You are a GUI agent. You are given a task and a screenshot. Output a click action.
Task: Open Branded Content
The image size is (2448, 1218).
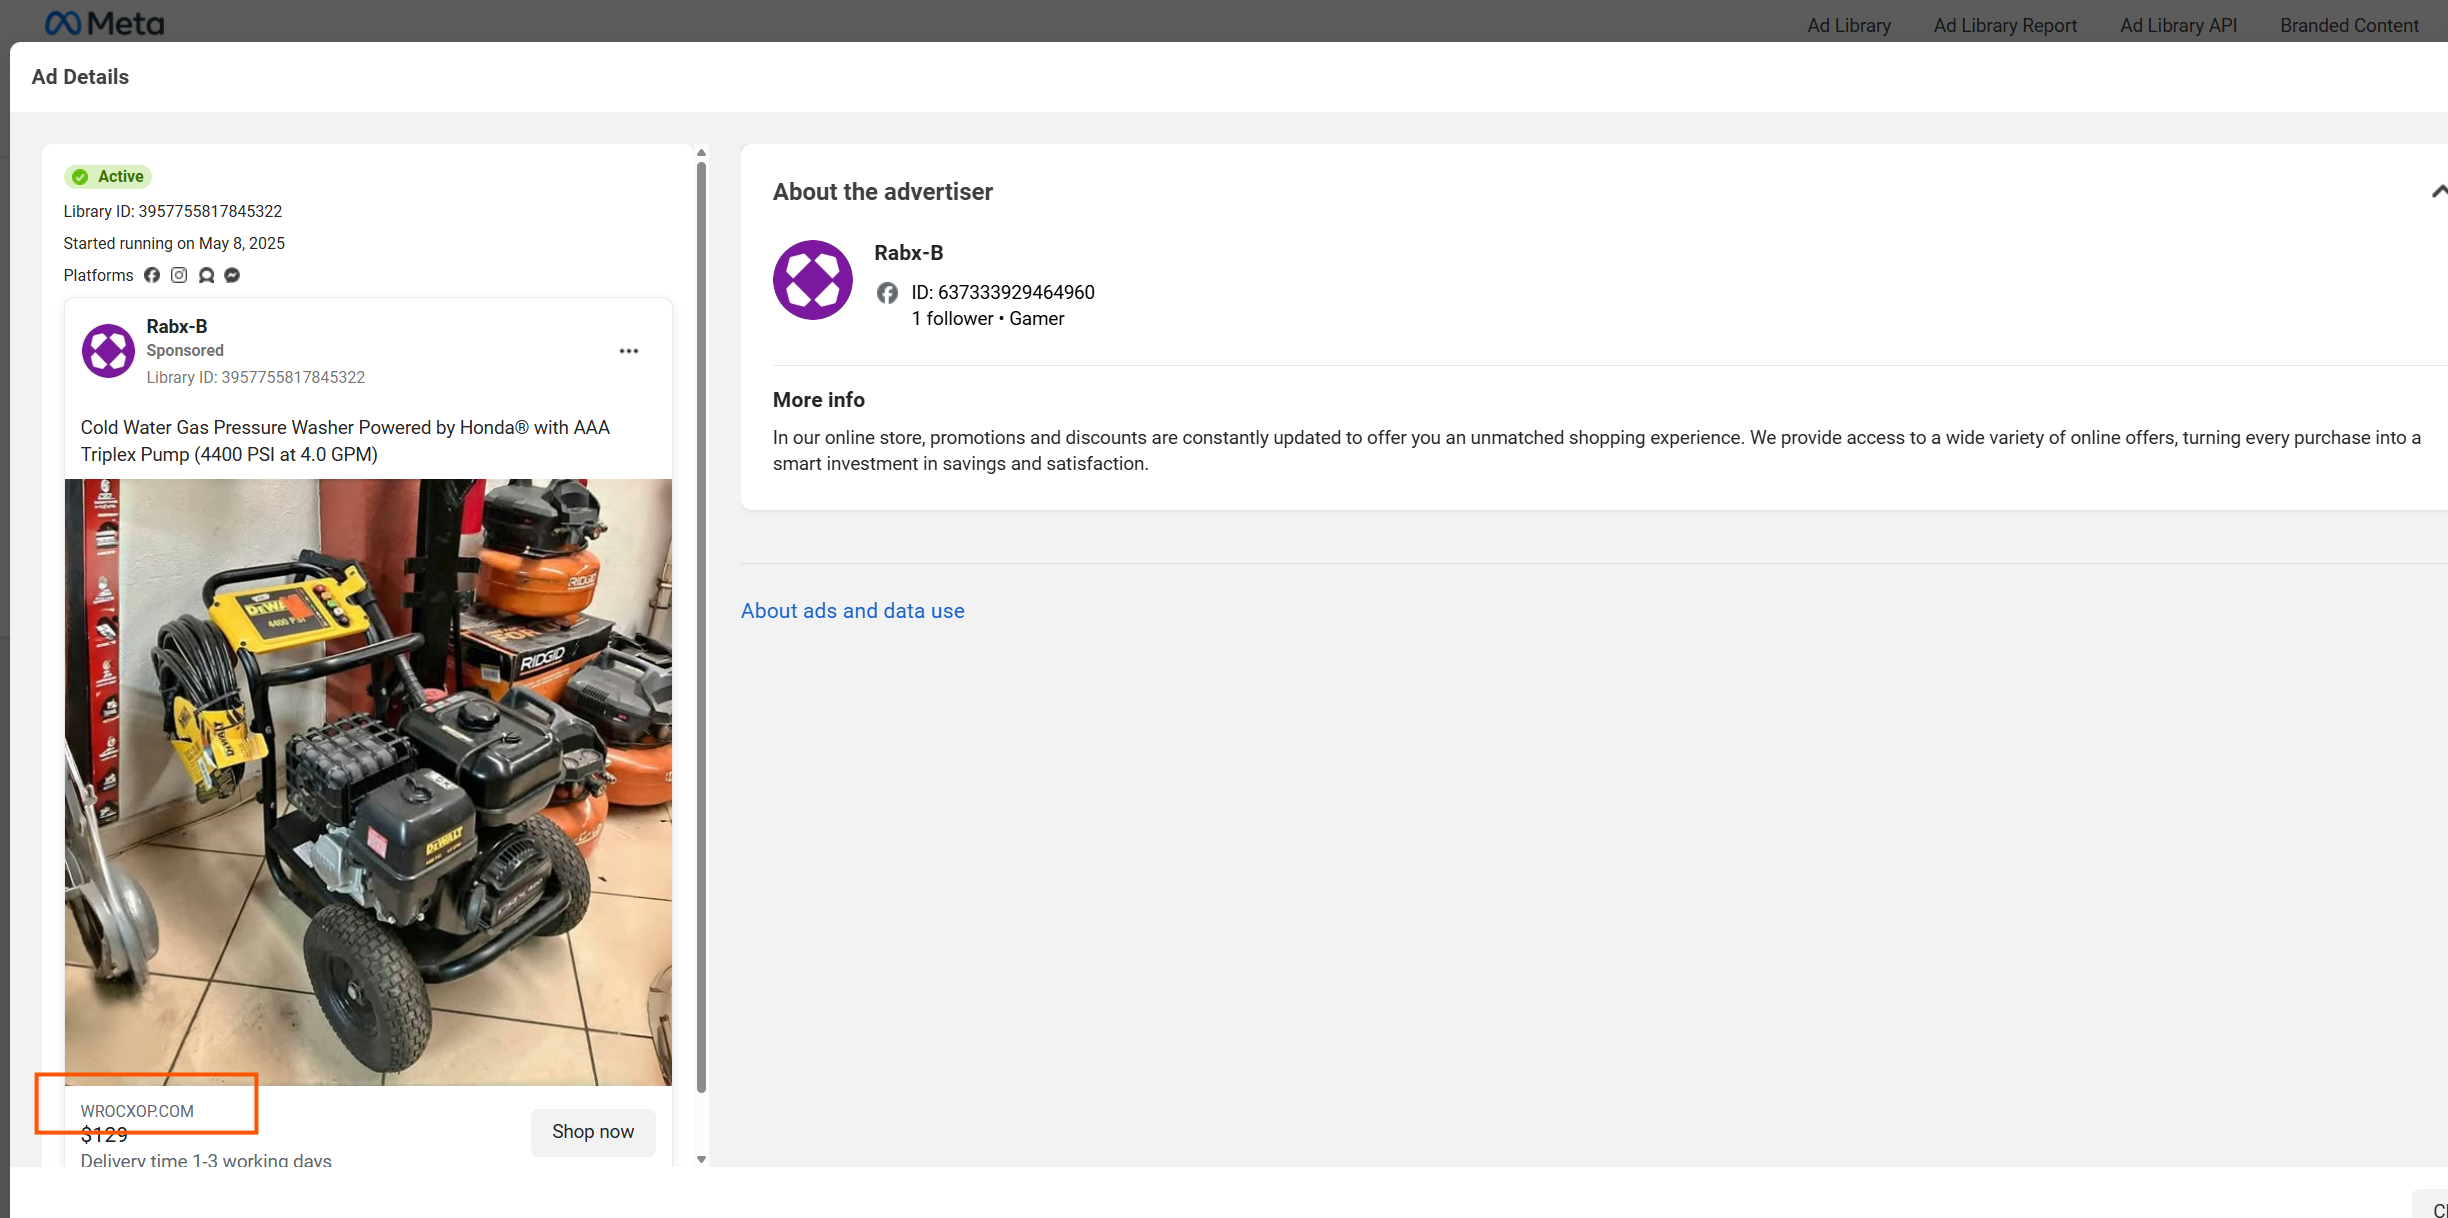pyautogui.click(x=2350, y=25)
